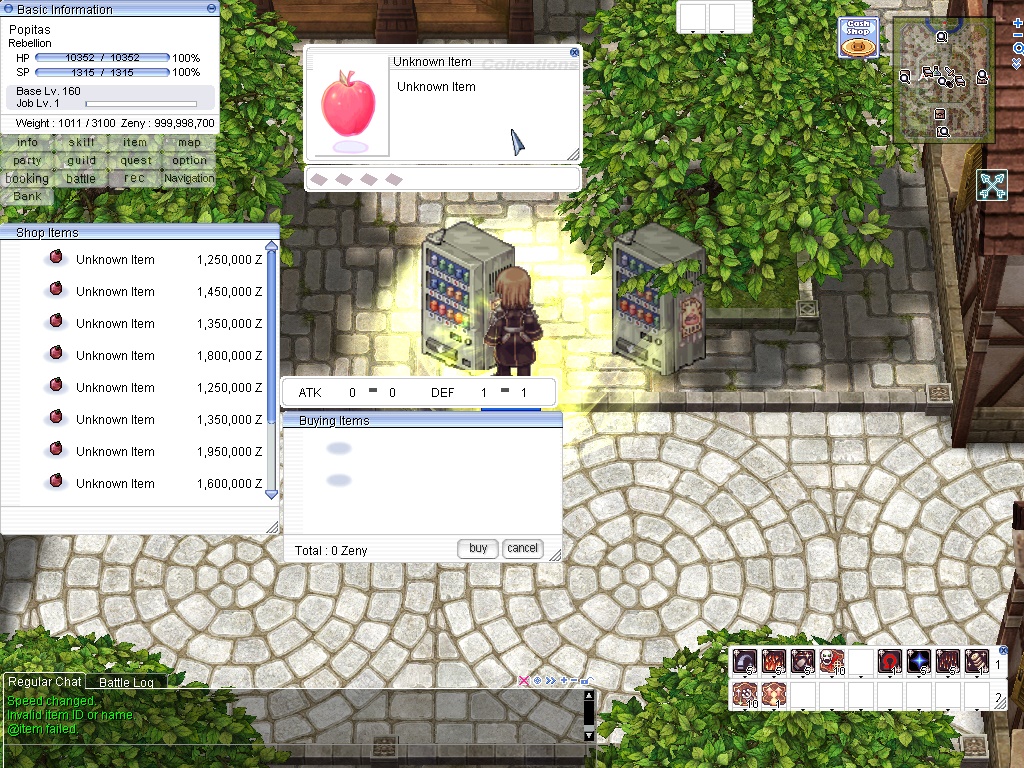Switch to the Battle Log tab
The image size is (1024, 768).
pyautogui.click(x=126, y=682)
